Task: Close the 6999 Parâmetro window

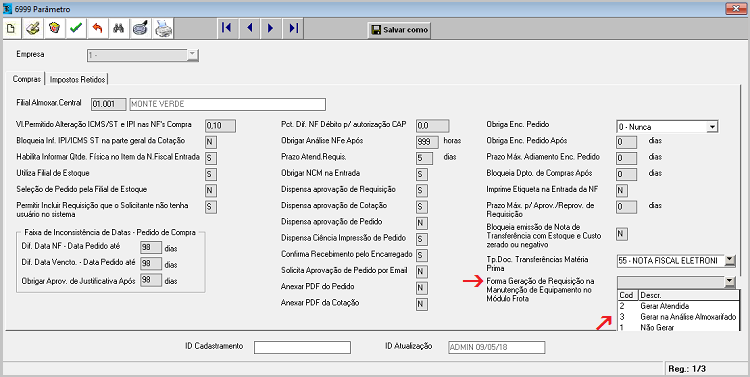Action: [x=735, y=9]
